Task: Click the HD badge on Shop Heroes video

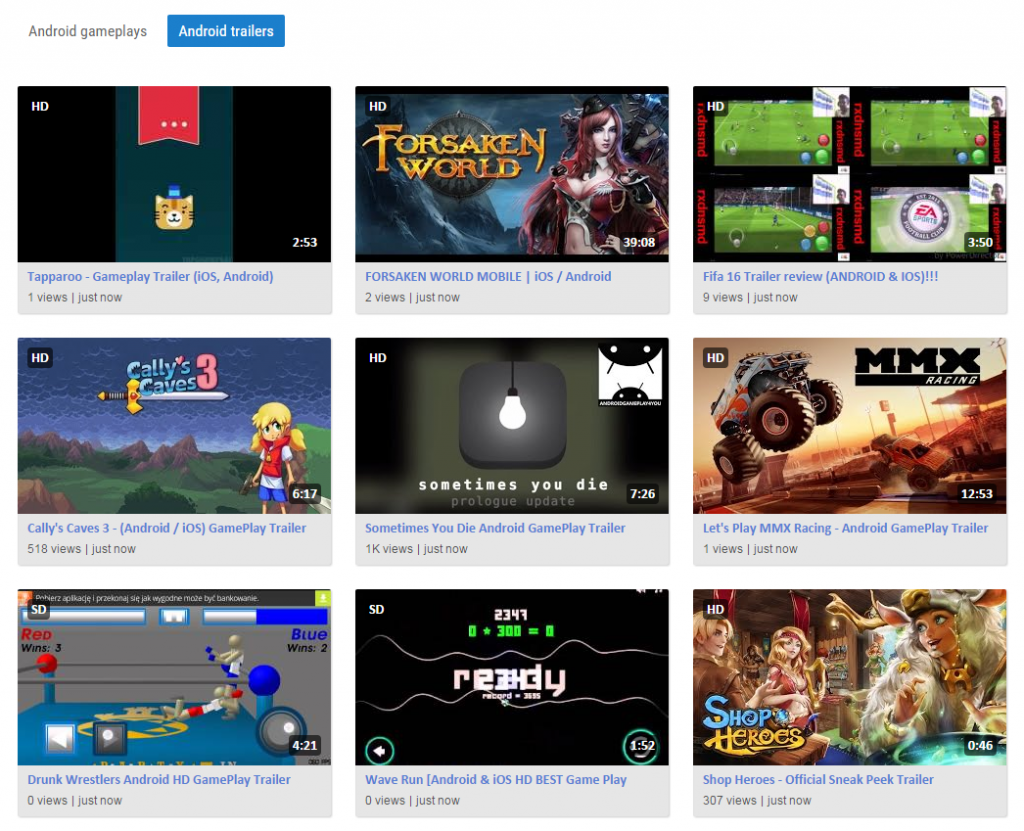Action: 715,610
